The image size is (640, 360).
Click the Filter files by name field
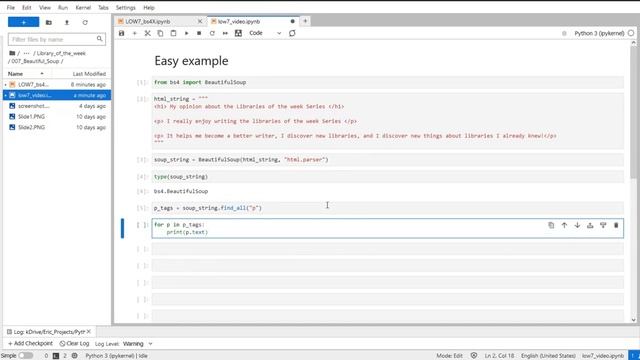point(57,39)
